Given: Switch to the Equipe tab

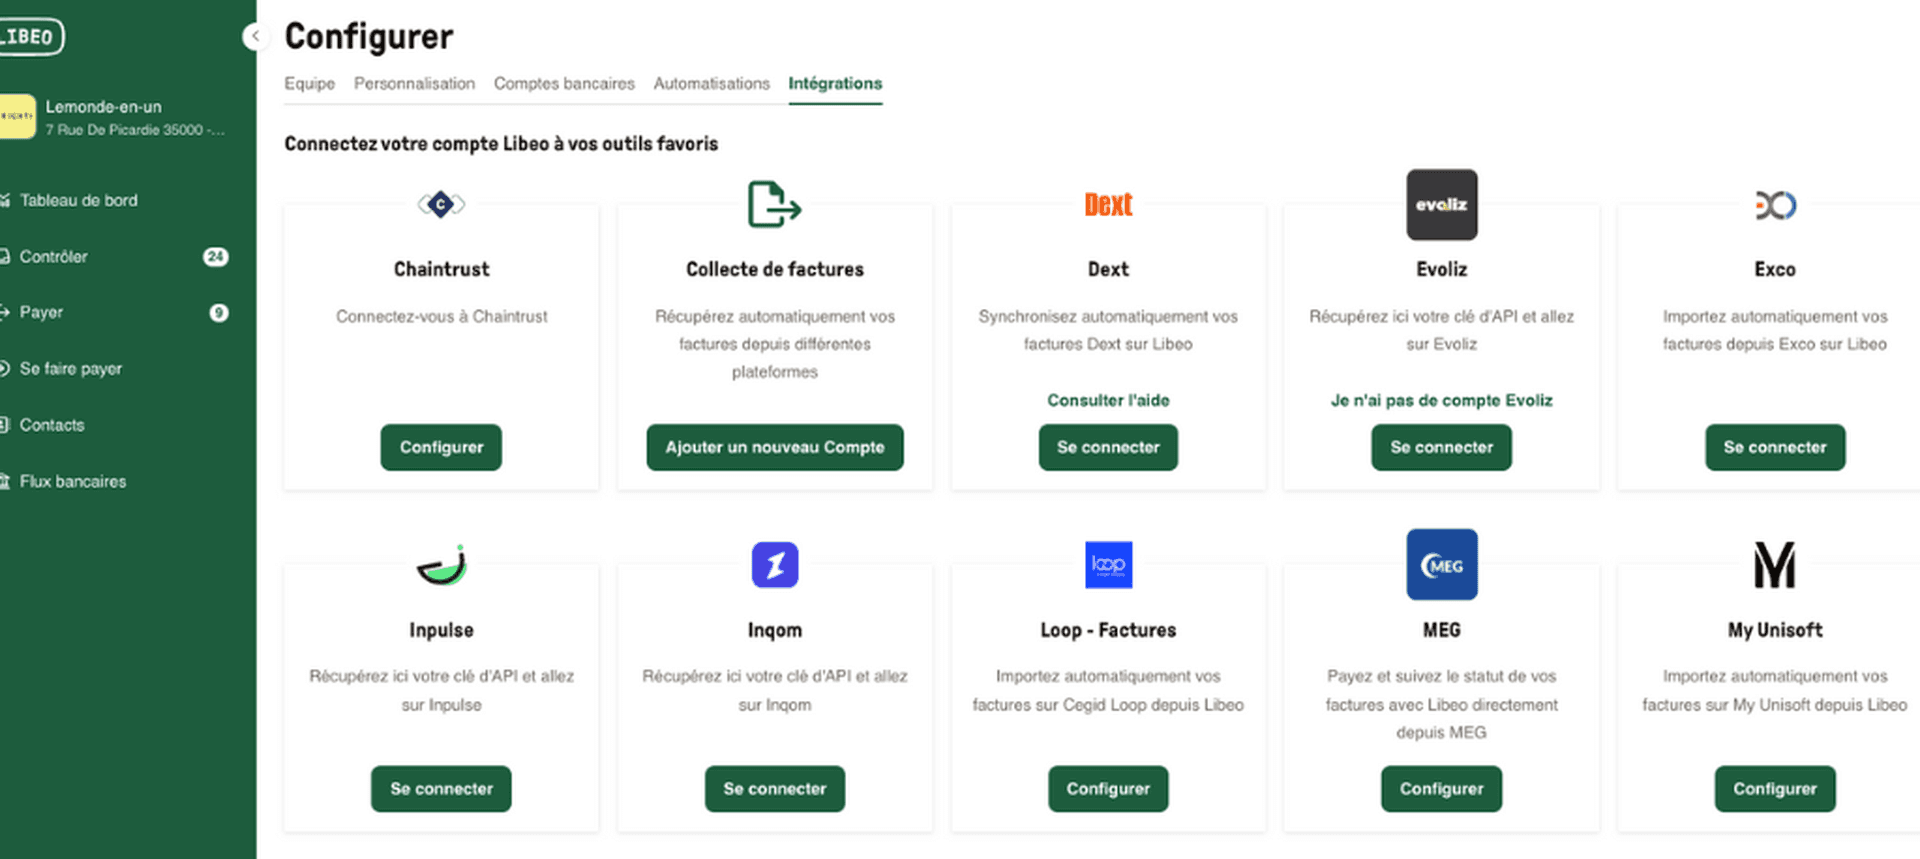Looking at the screenshot, I should tap(309, 83).
